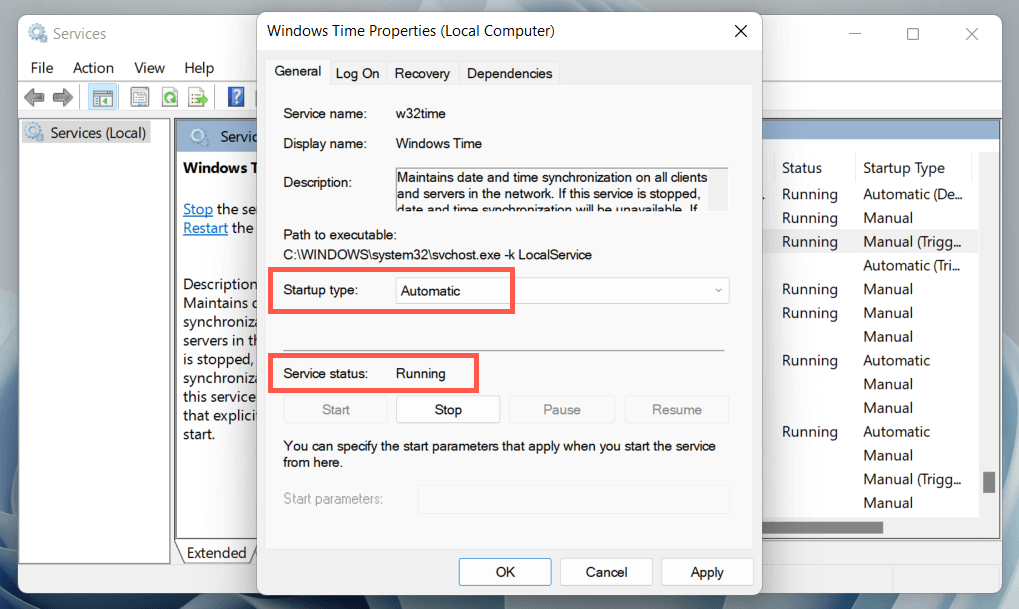The image size is (1019, 609).
Task: Close the Windows Time Properties dialog
Action: [741, 31]
